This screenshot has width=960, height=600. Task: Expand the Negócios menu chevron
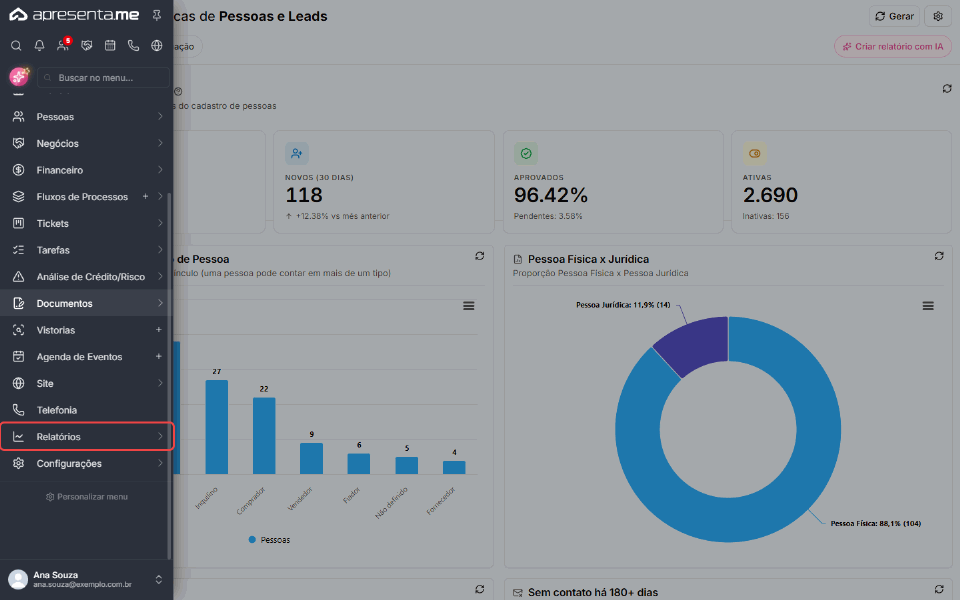(x=160, y=143)
